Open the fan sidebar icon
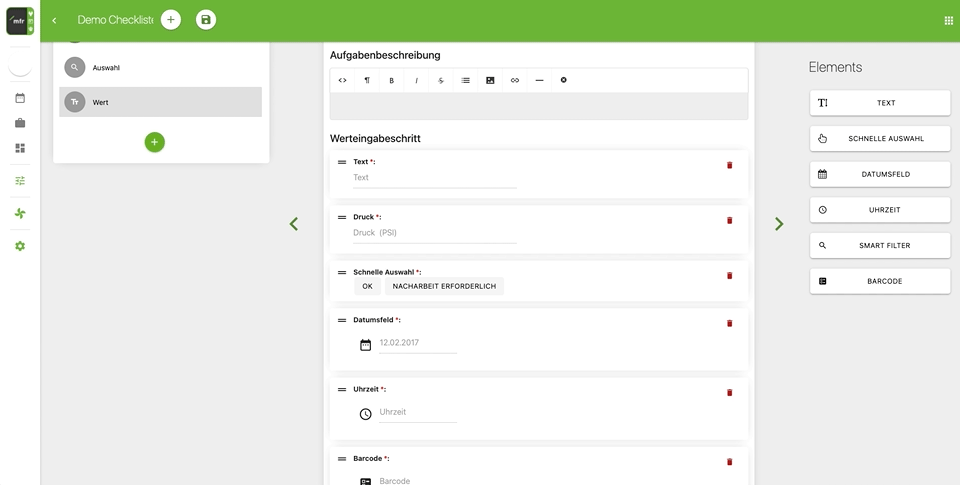This screenshot has height=485, width=960. coord(20,213)
